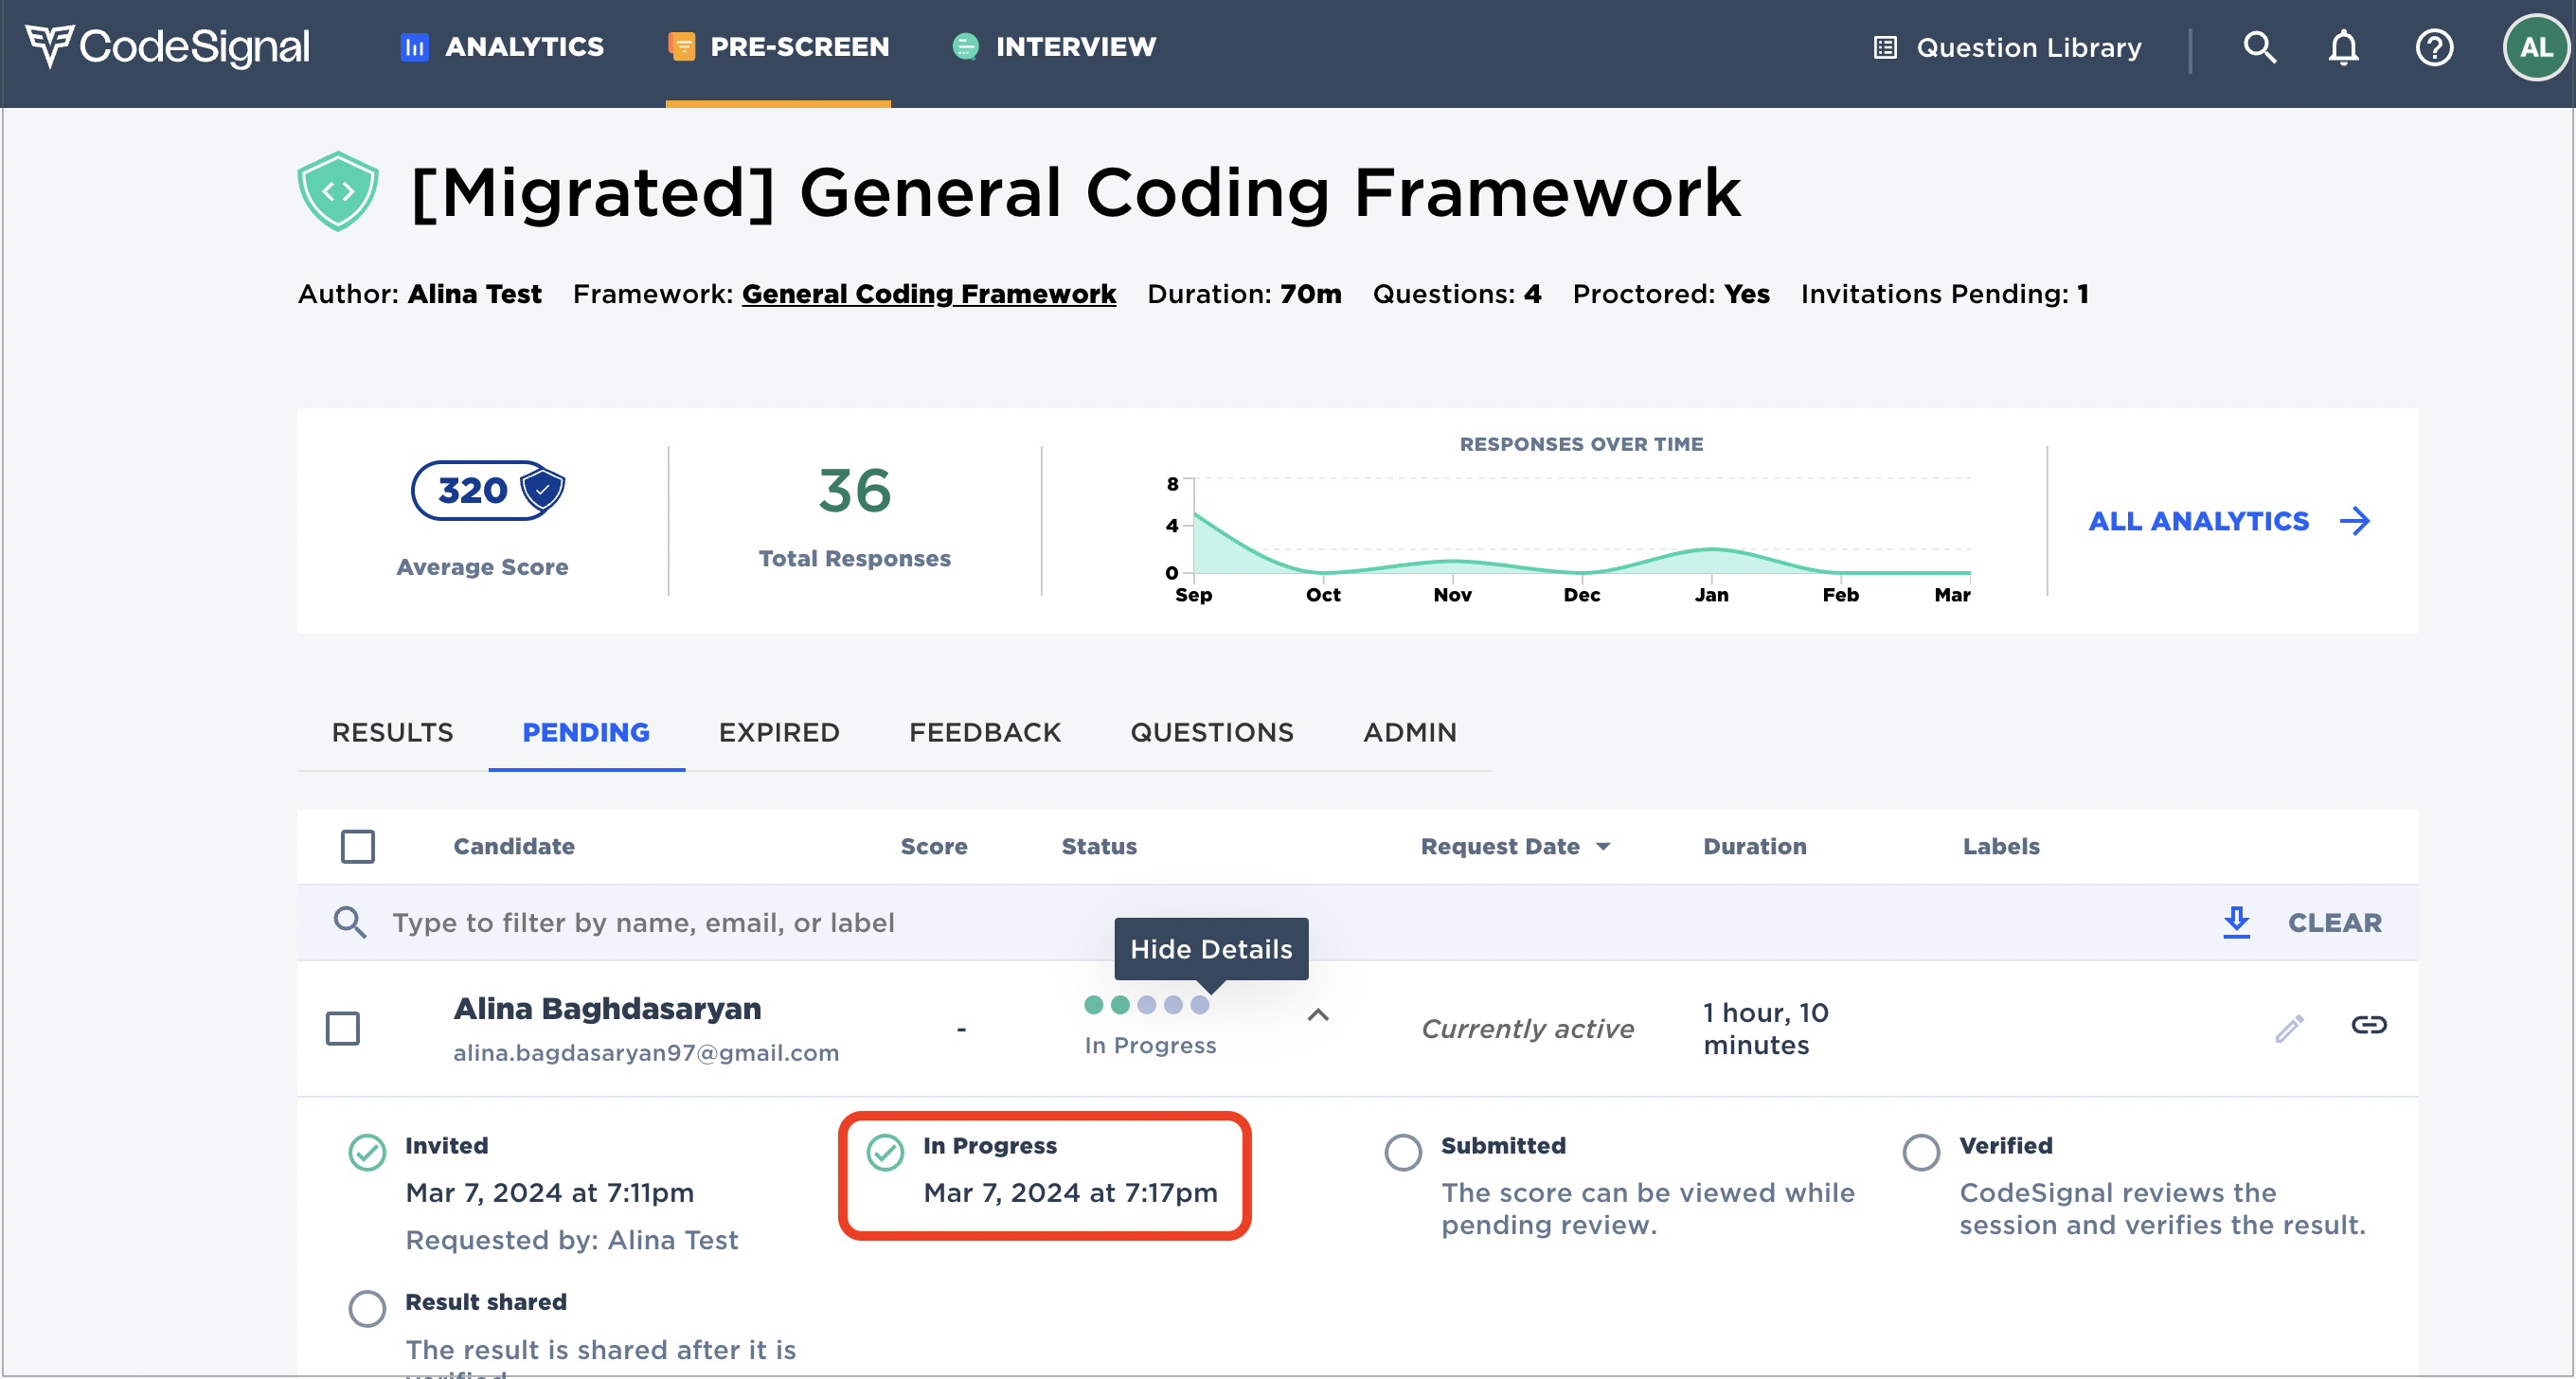
Task: Copy invite link using the chain icon
Action: [2371, 1025]
